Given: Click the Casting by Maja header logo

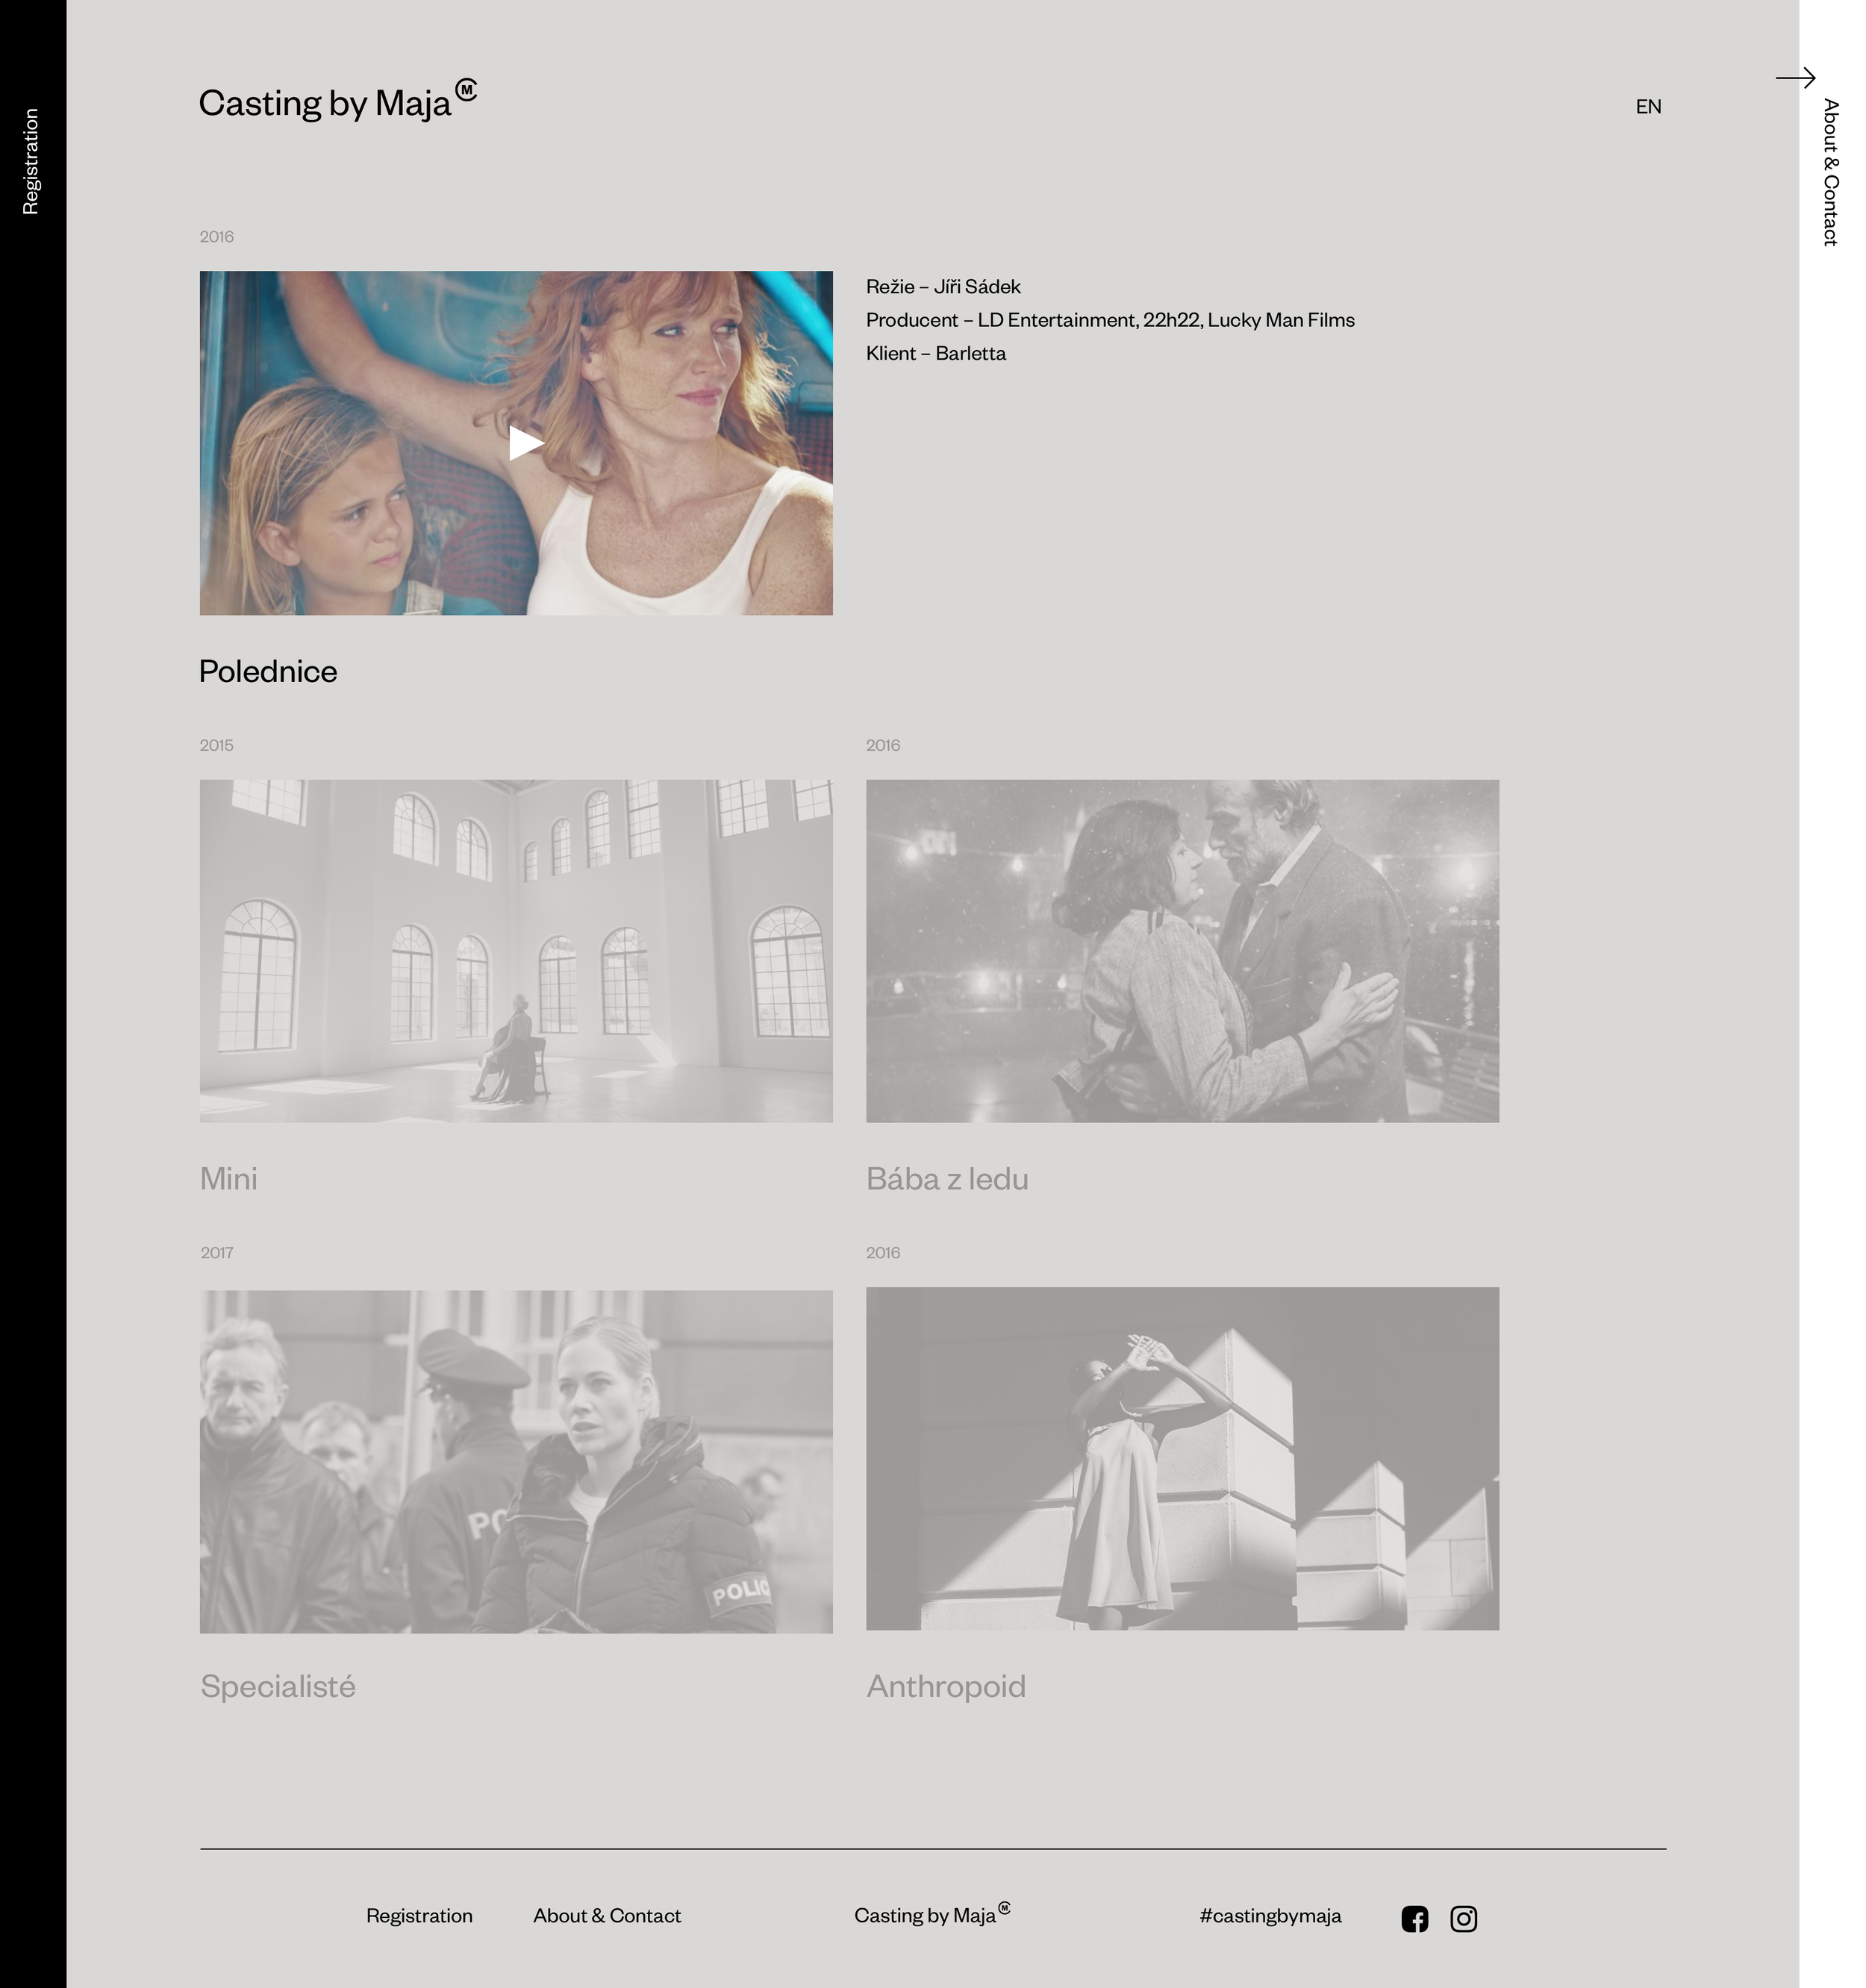Looking at the screenshot, I should tap(337, 102).
